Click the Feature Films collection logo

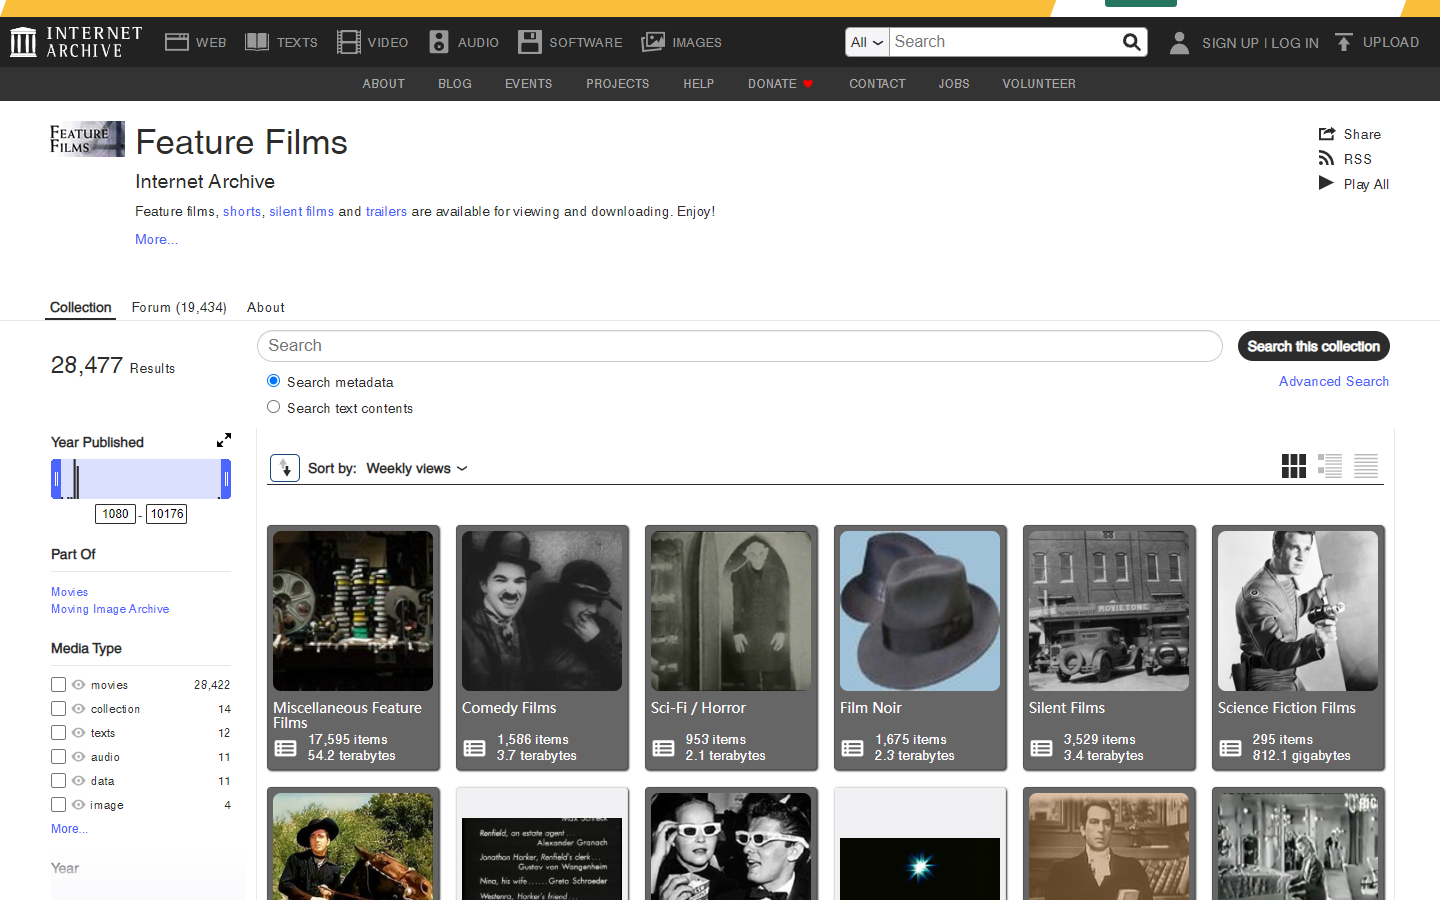click(x=88, y=139)
